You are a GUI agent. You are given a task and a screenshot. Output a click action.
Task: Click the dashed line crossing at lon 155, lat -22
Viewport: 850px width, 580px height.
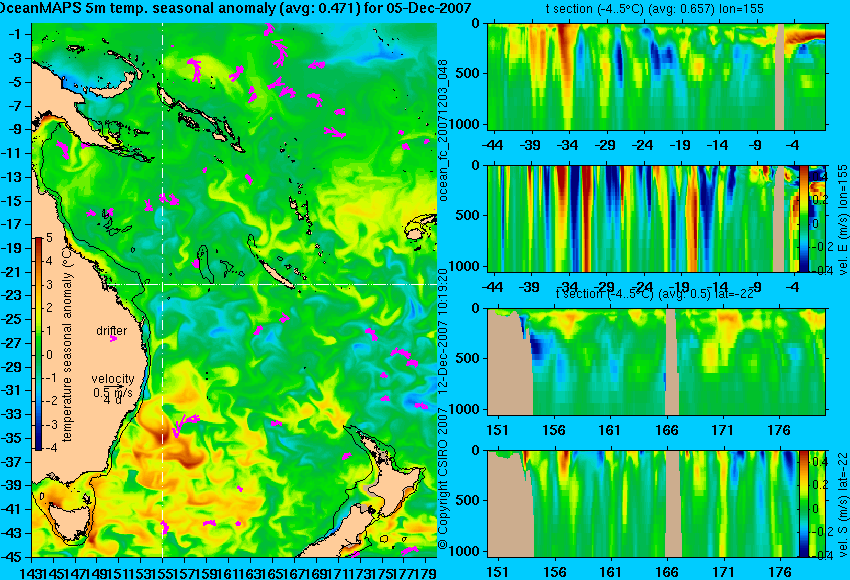(162, 285)
